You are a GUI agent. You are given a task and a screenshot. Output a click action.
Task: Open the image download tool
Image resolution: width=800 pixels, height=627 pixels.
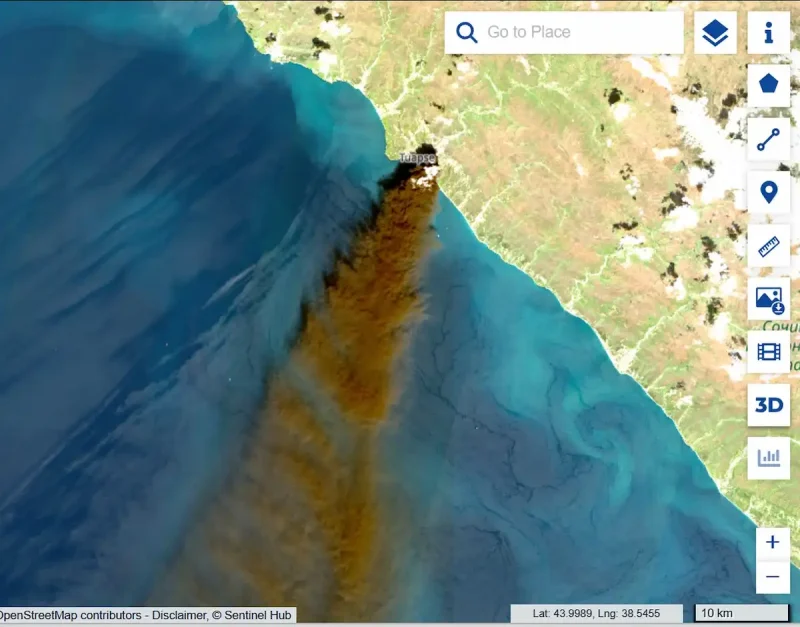pos(768,299)
